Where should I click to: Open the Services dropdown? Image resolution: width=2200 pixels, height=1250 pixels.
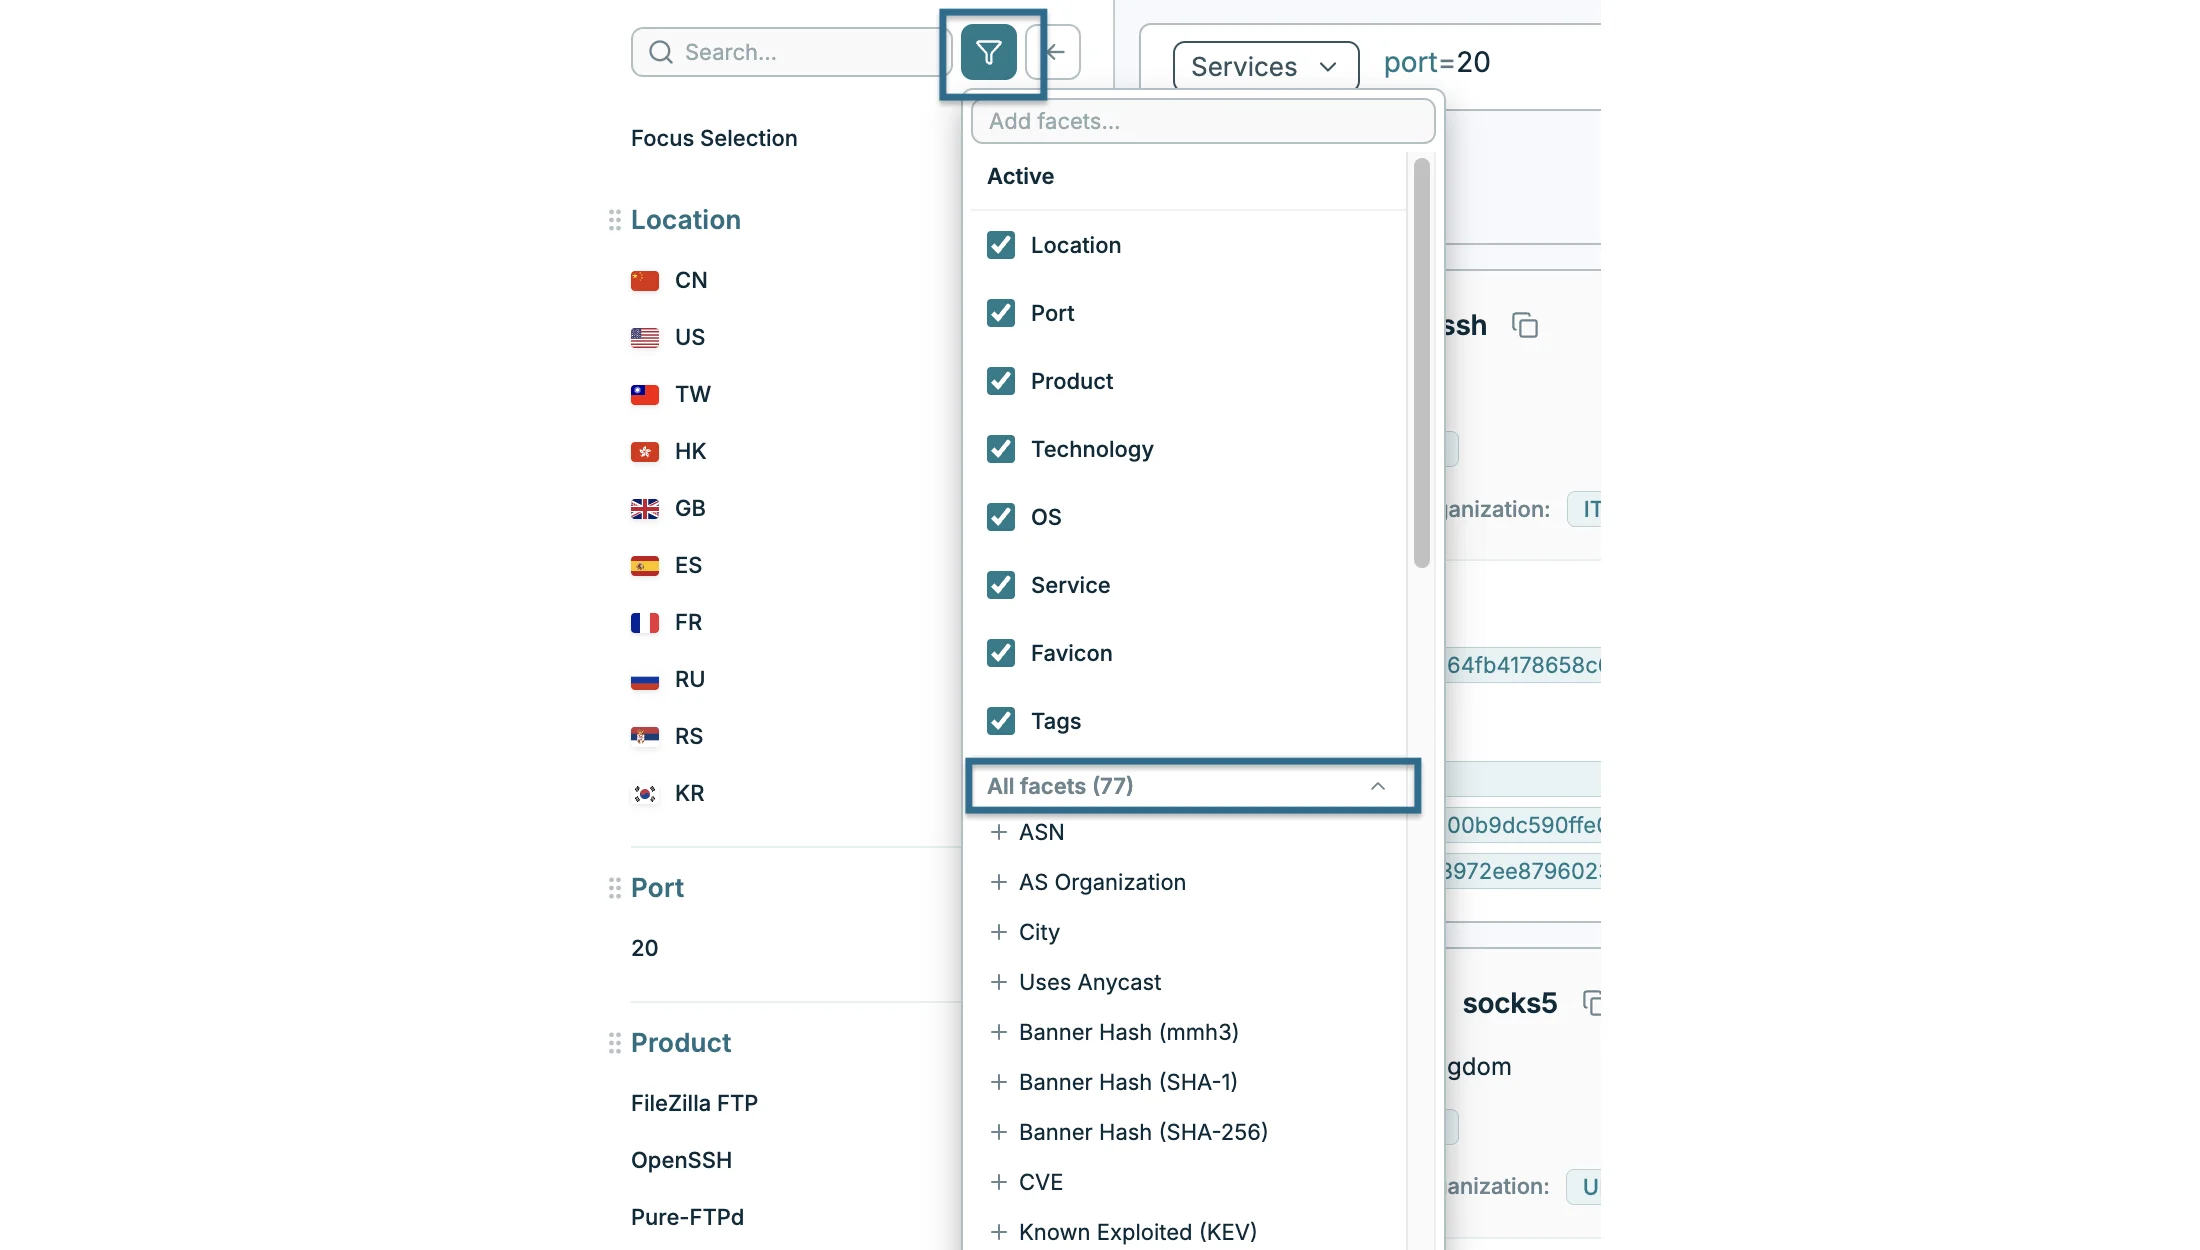[1265, 66]
